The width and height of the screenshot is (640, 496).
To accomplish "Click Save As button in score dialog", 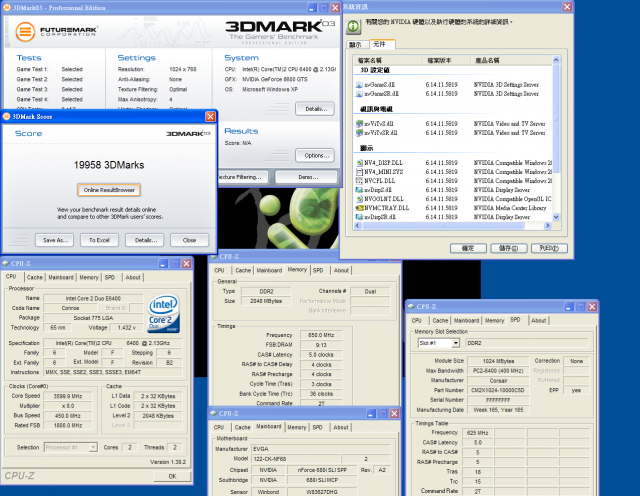I will tap(55, 240).
